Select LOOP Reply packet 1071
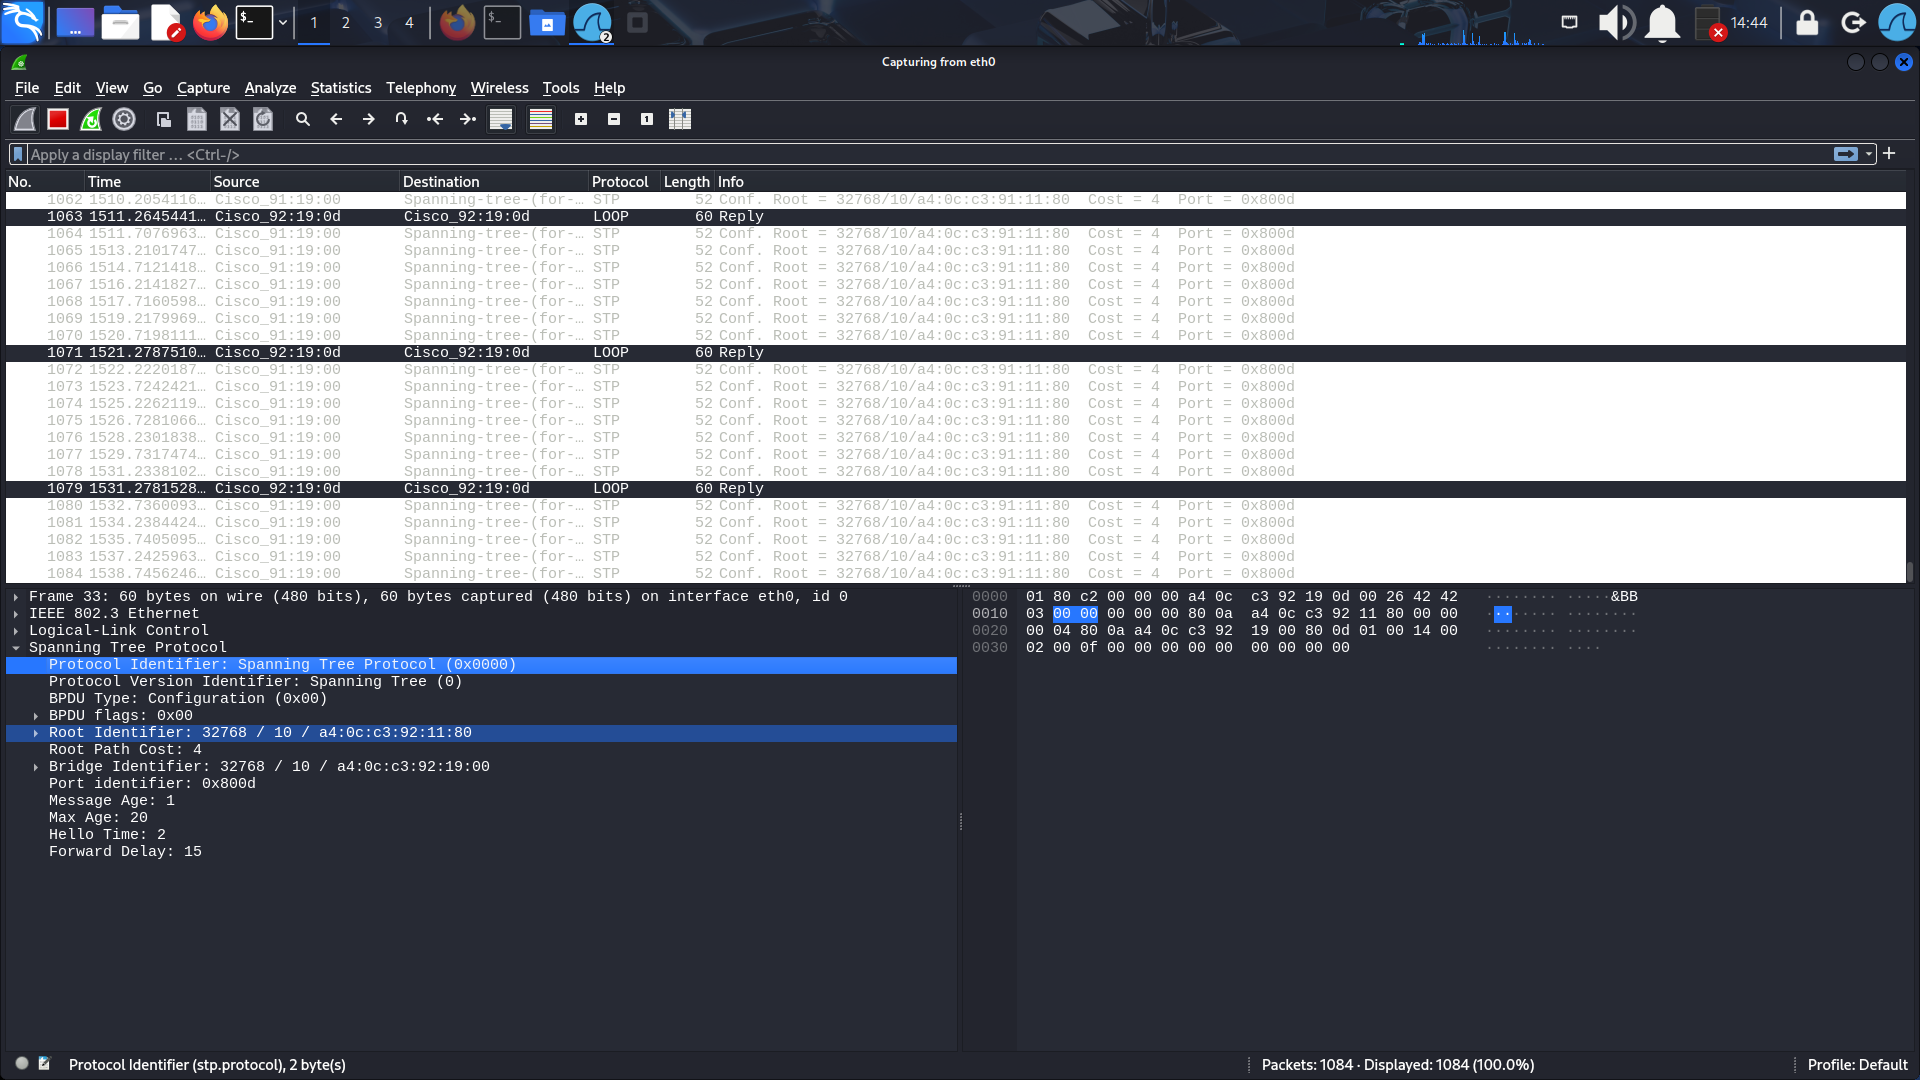Screen dimensions: 1920x1080 click(955, 352)
